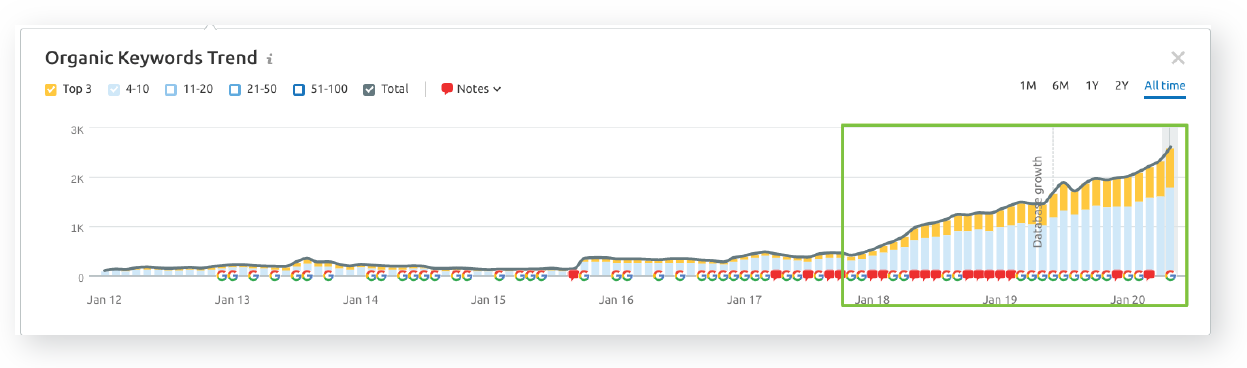Toggle the Top 3 checkbox
Viewport: 1247px width, 368px height.
[51, 89]
